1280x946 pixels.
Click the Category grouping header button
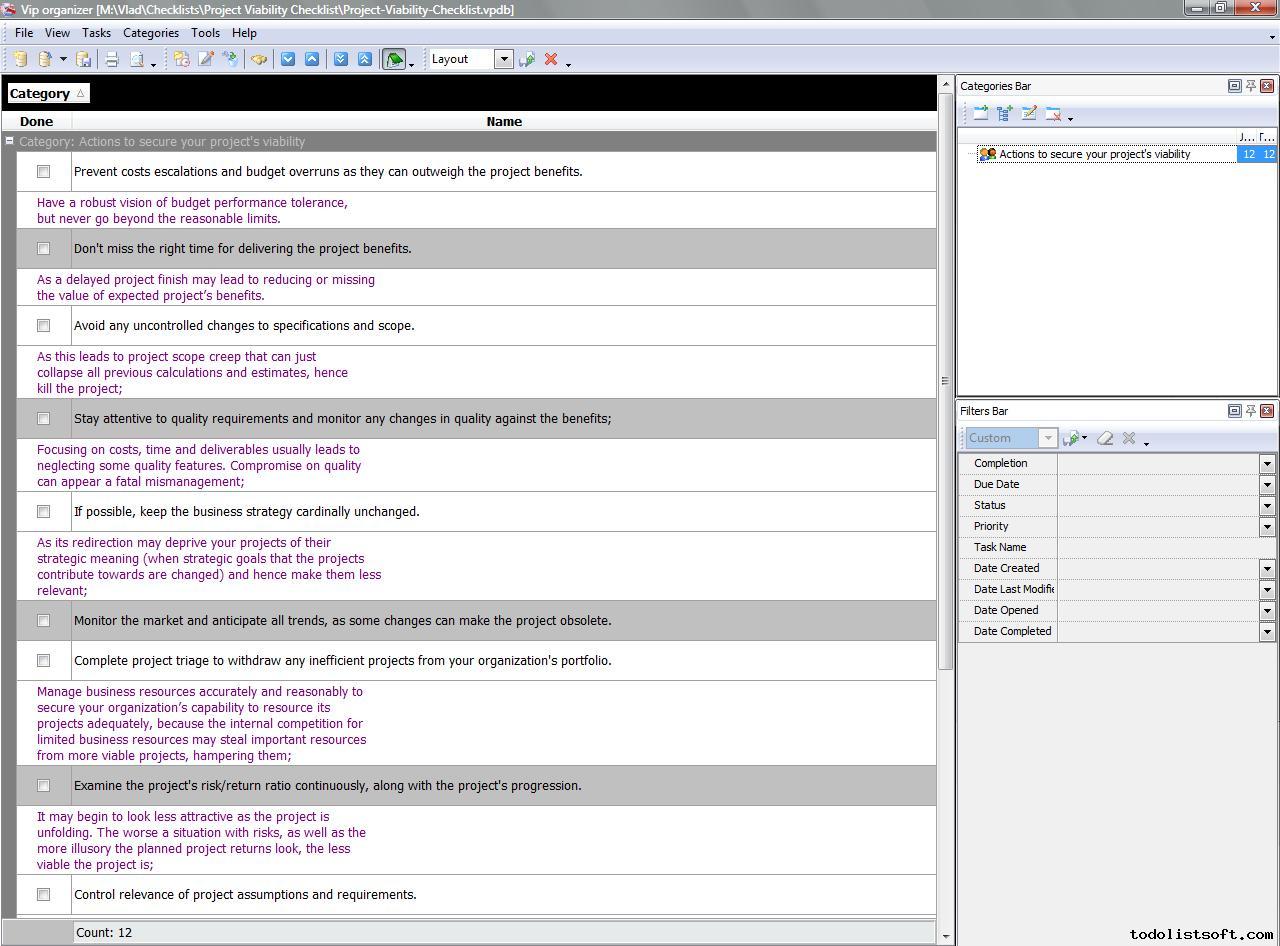[47, 94]
